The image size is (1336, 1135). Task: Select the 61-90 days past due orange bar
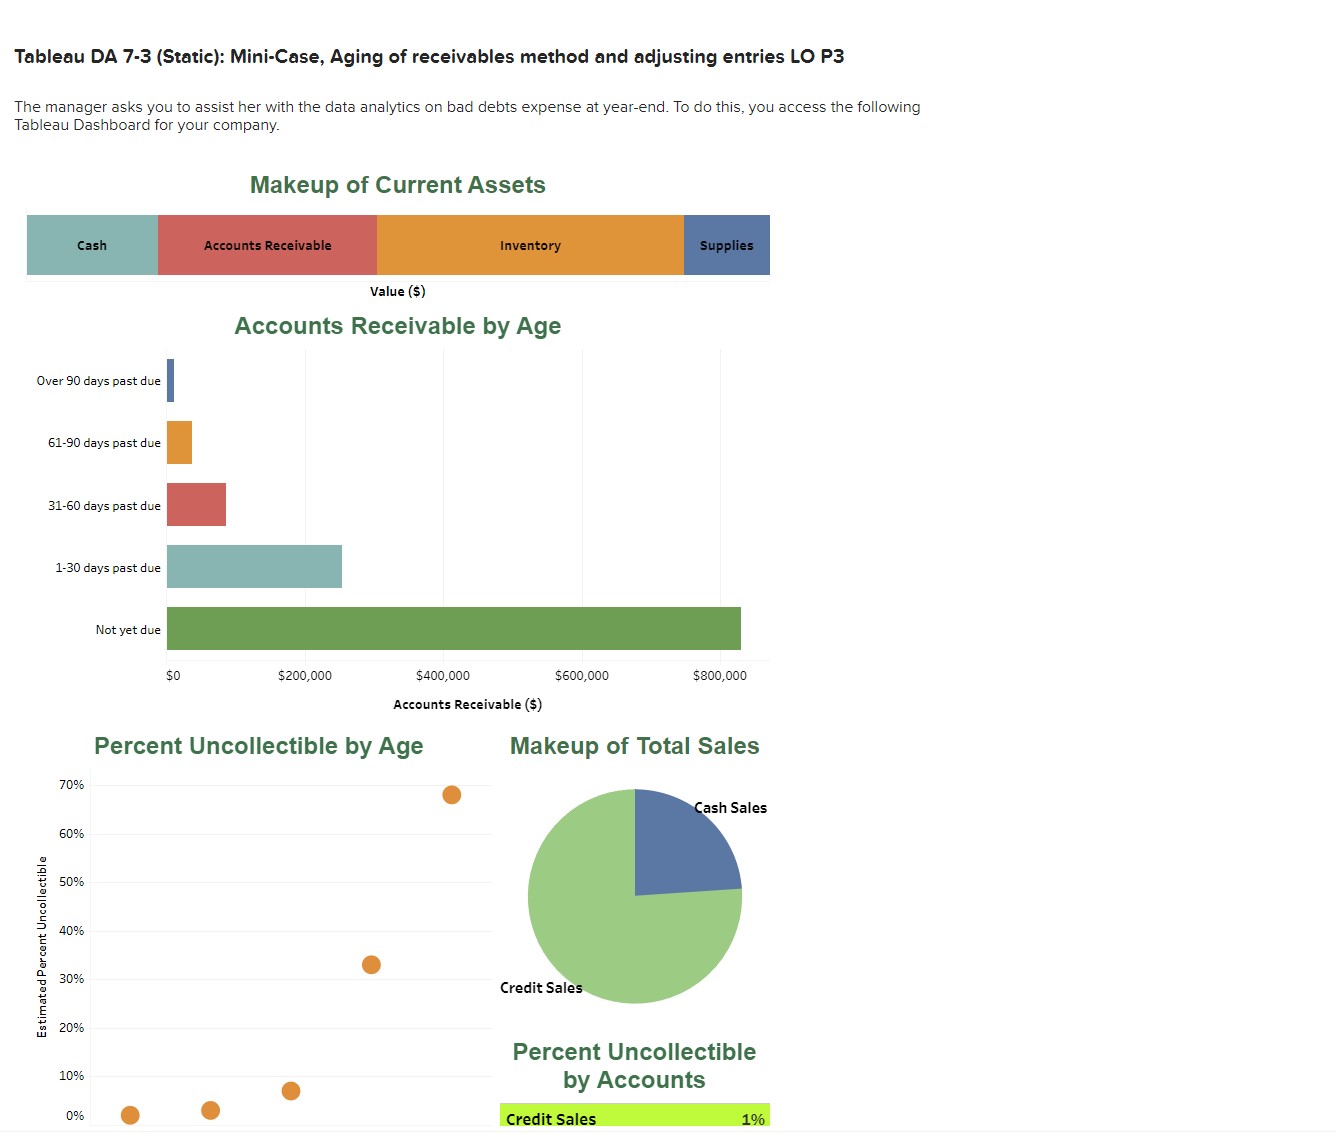coord(181,442)
